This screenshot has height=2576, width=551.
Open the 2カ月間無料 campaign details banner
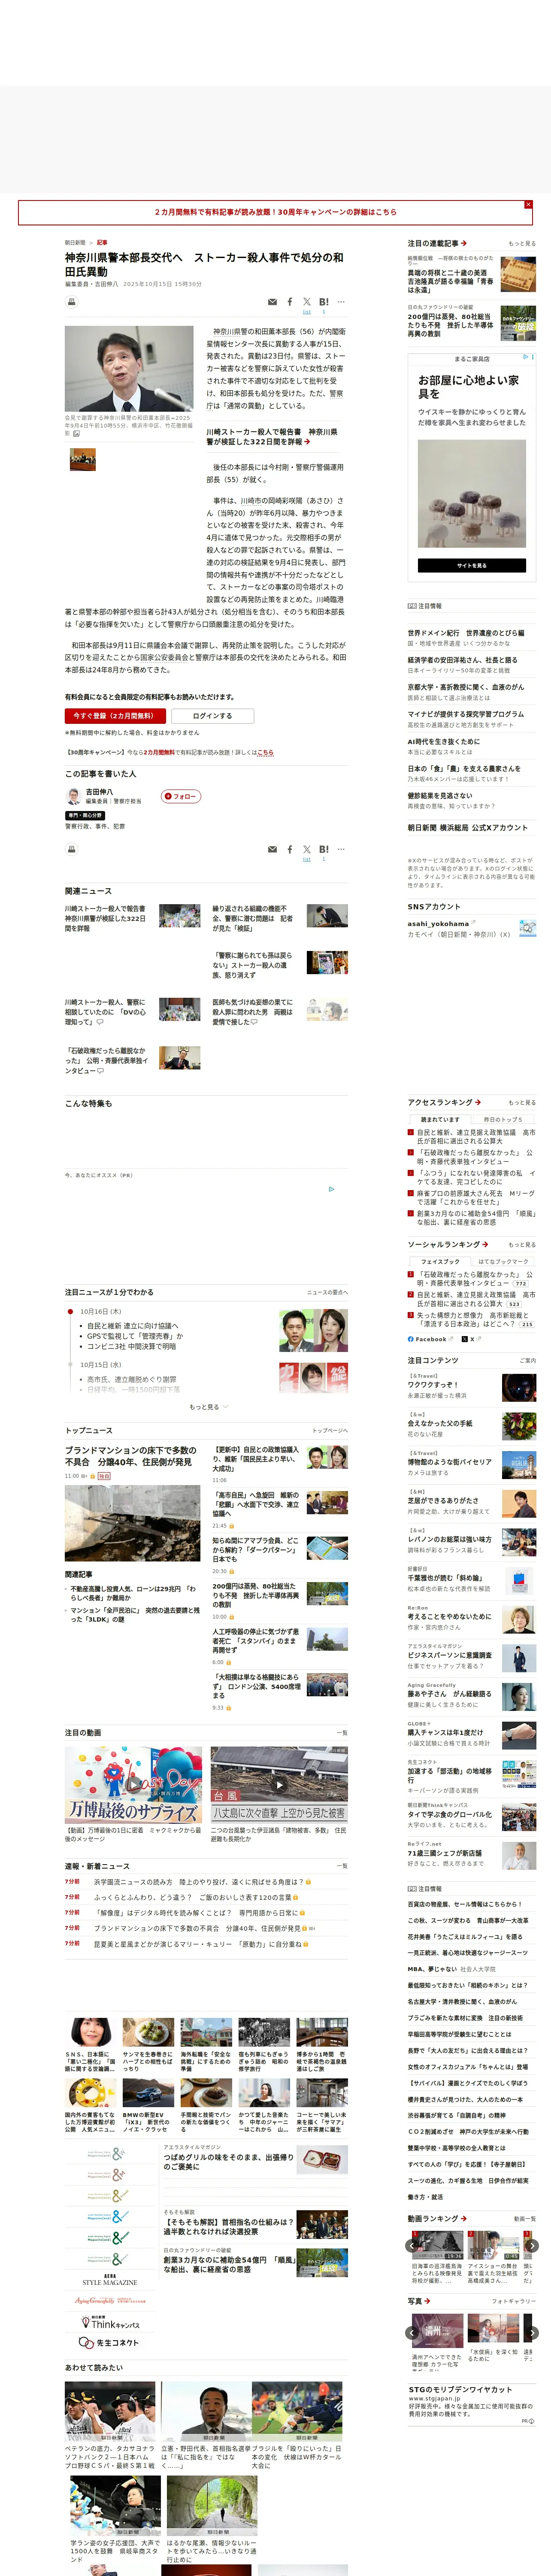tap(275, 212)
